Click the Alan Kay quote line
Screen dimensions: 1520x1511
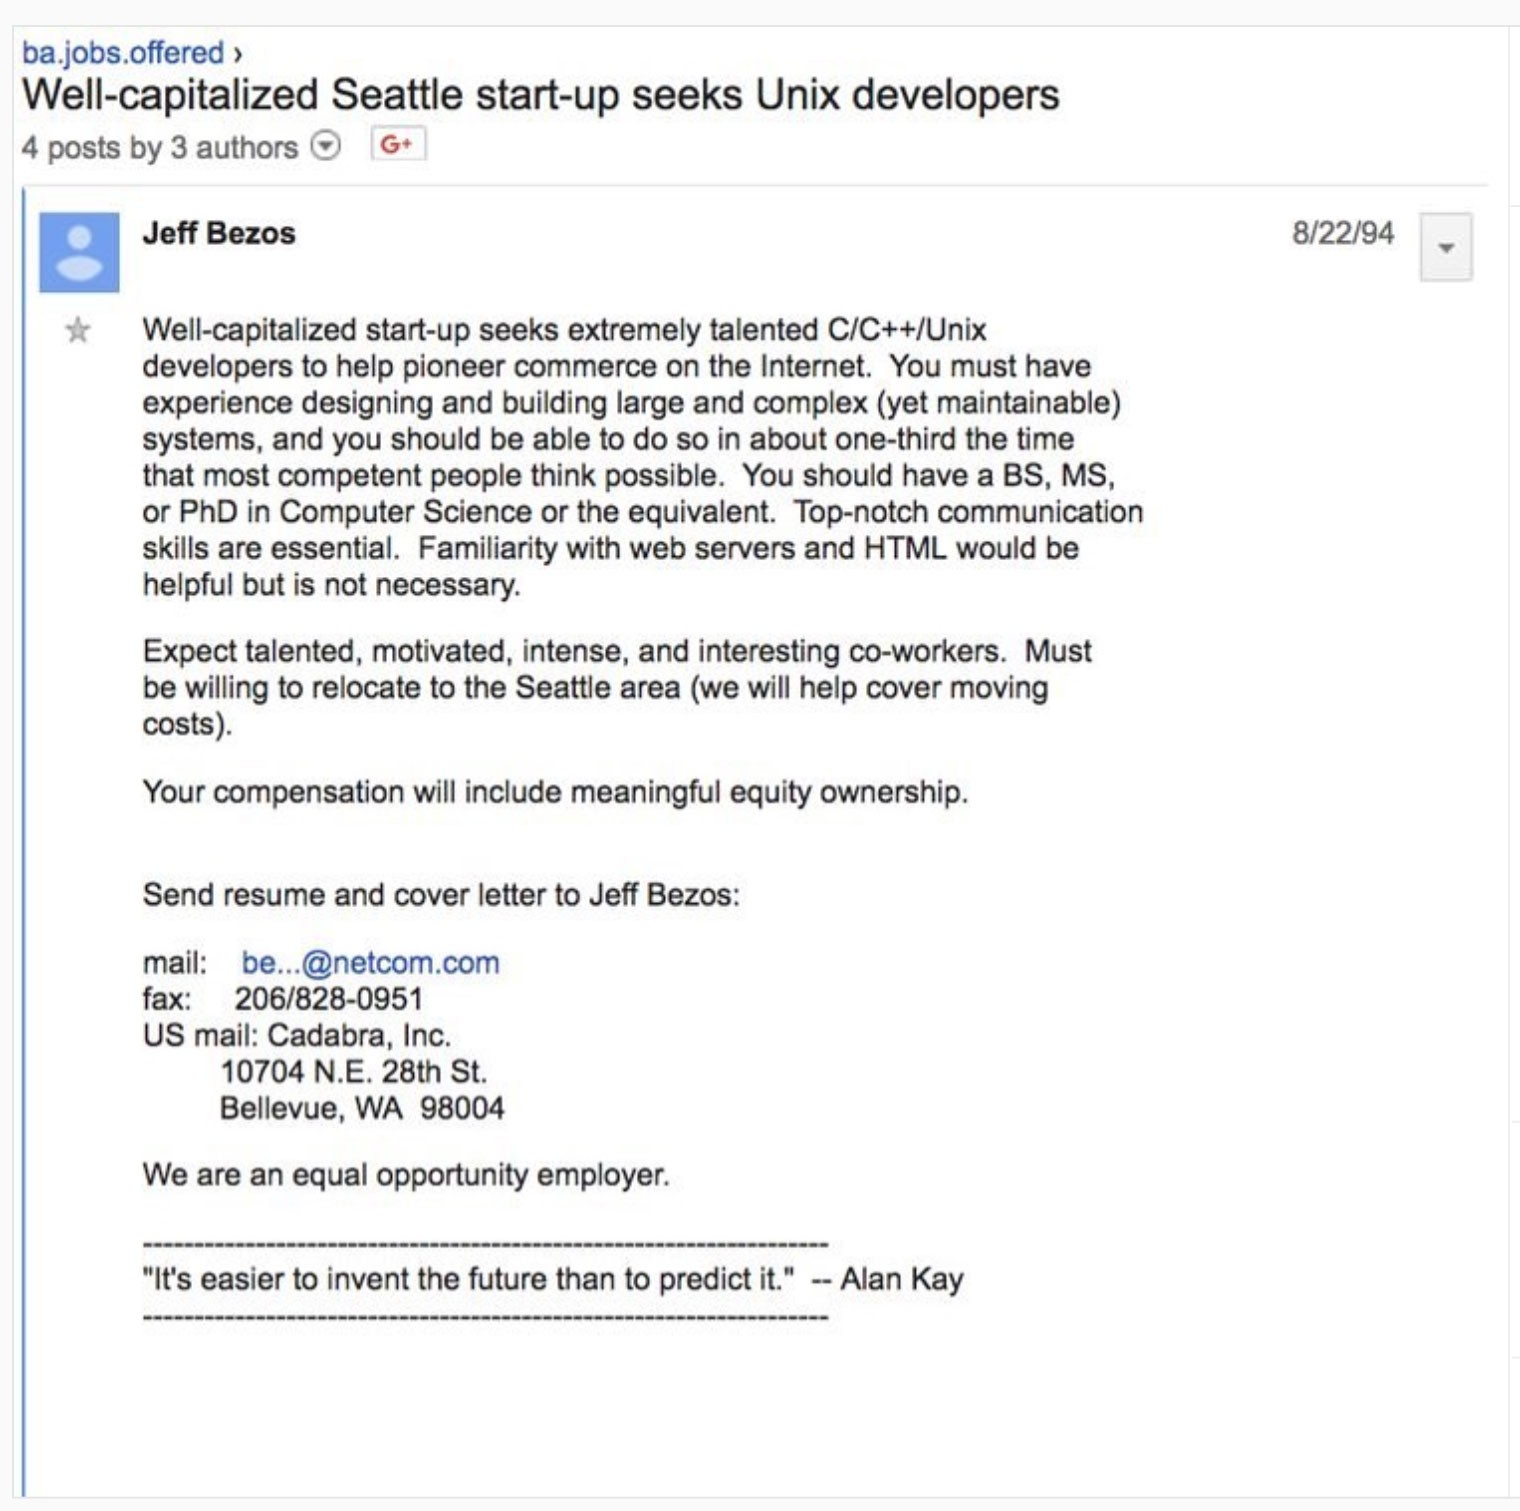tap(552, 1279)
